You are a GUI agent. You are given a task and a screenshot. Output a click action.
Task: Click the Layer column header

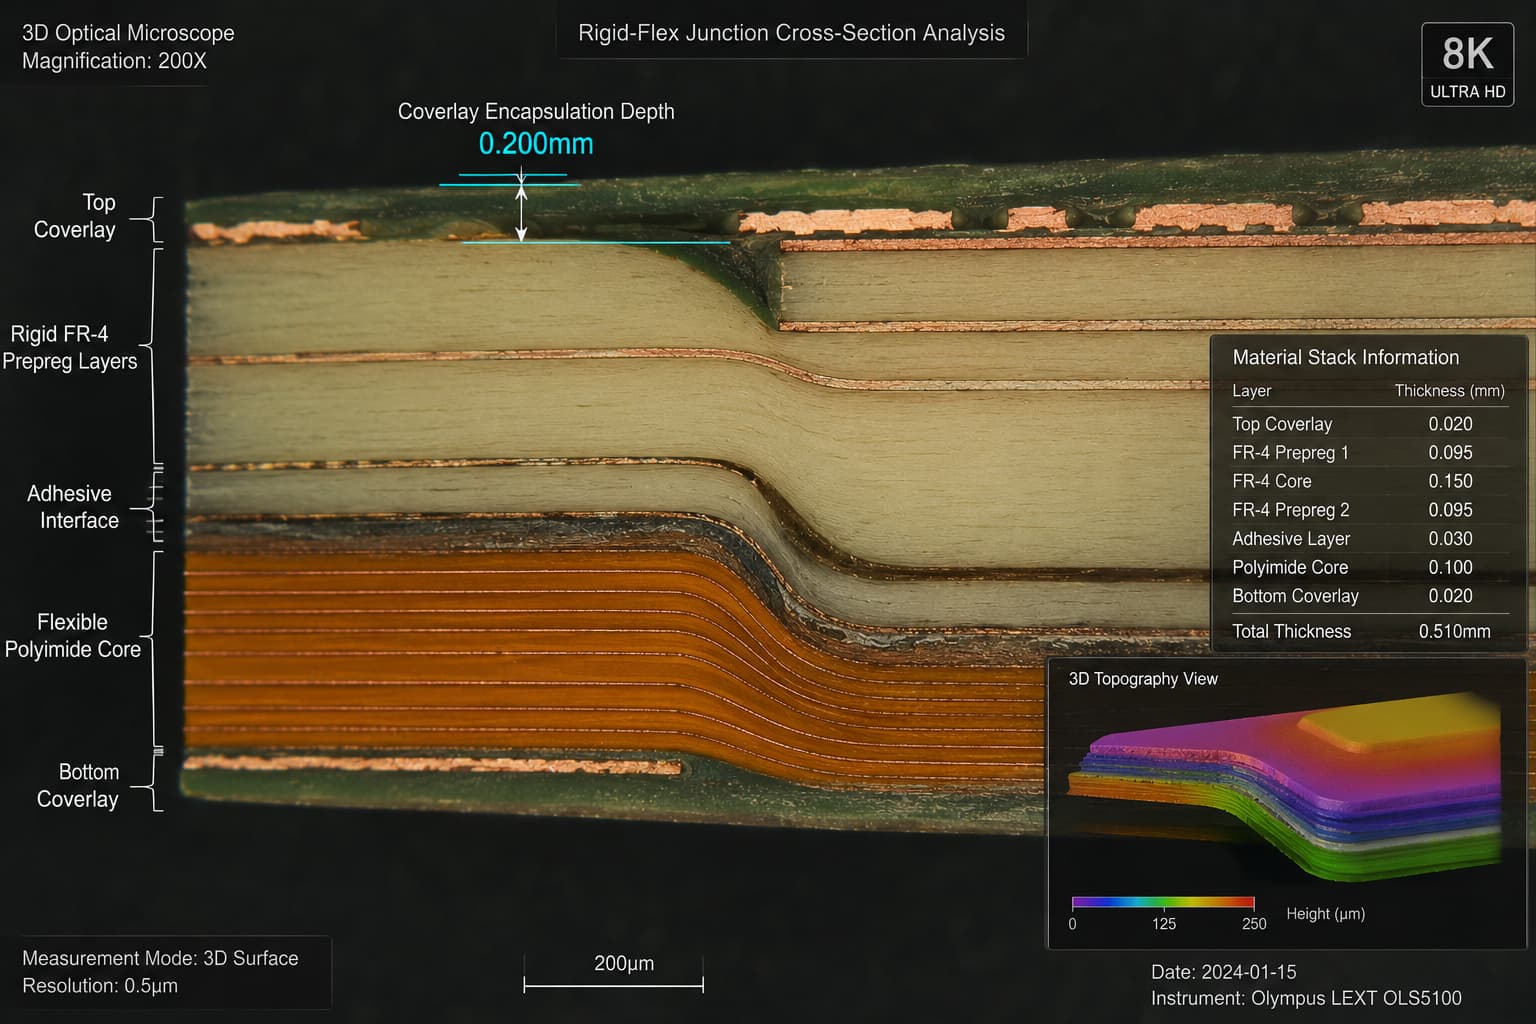1251,391
